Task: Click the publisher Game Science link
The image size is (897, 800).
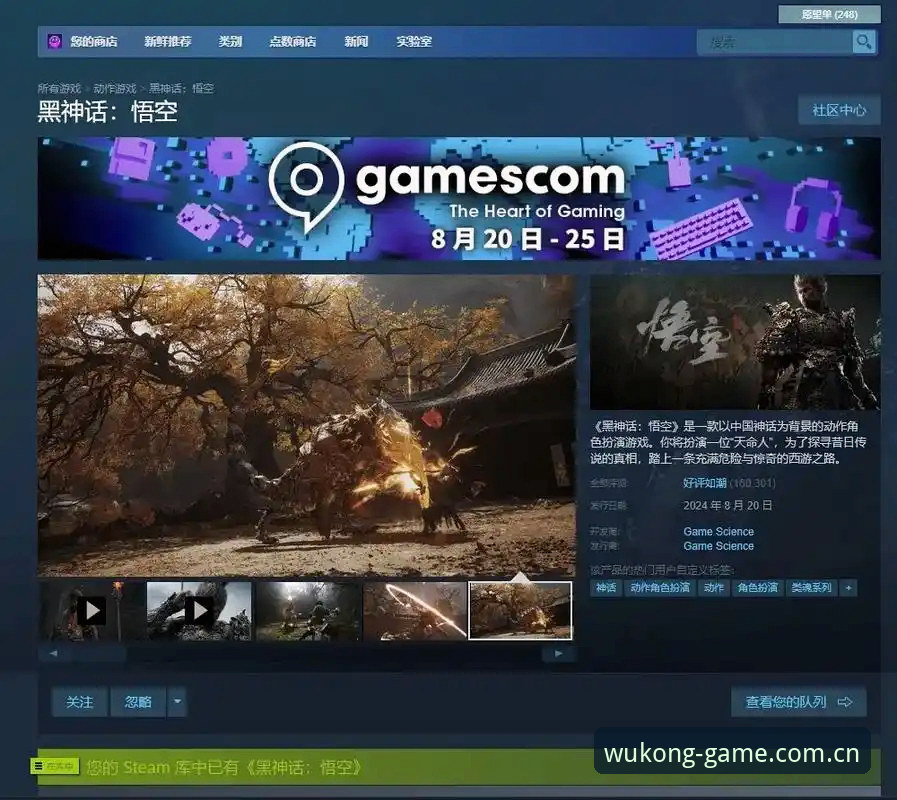Action: click(719, 546)
